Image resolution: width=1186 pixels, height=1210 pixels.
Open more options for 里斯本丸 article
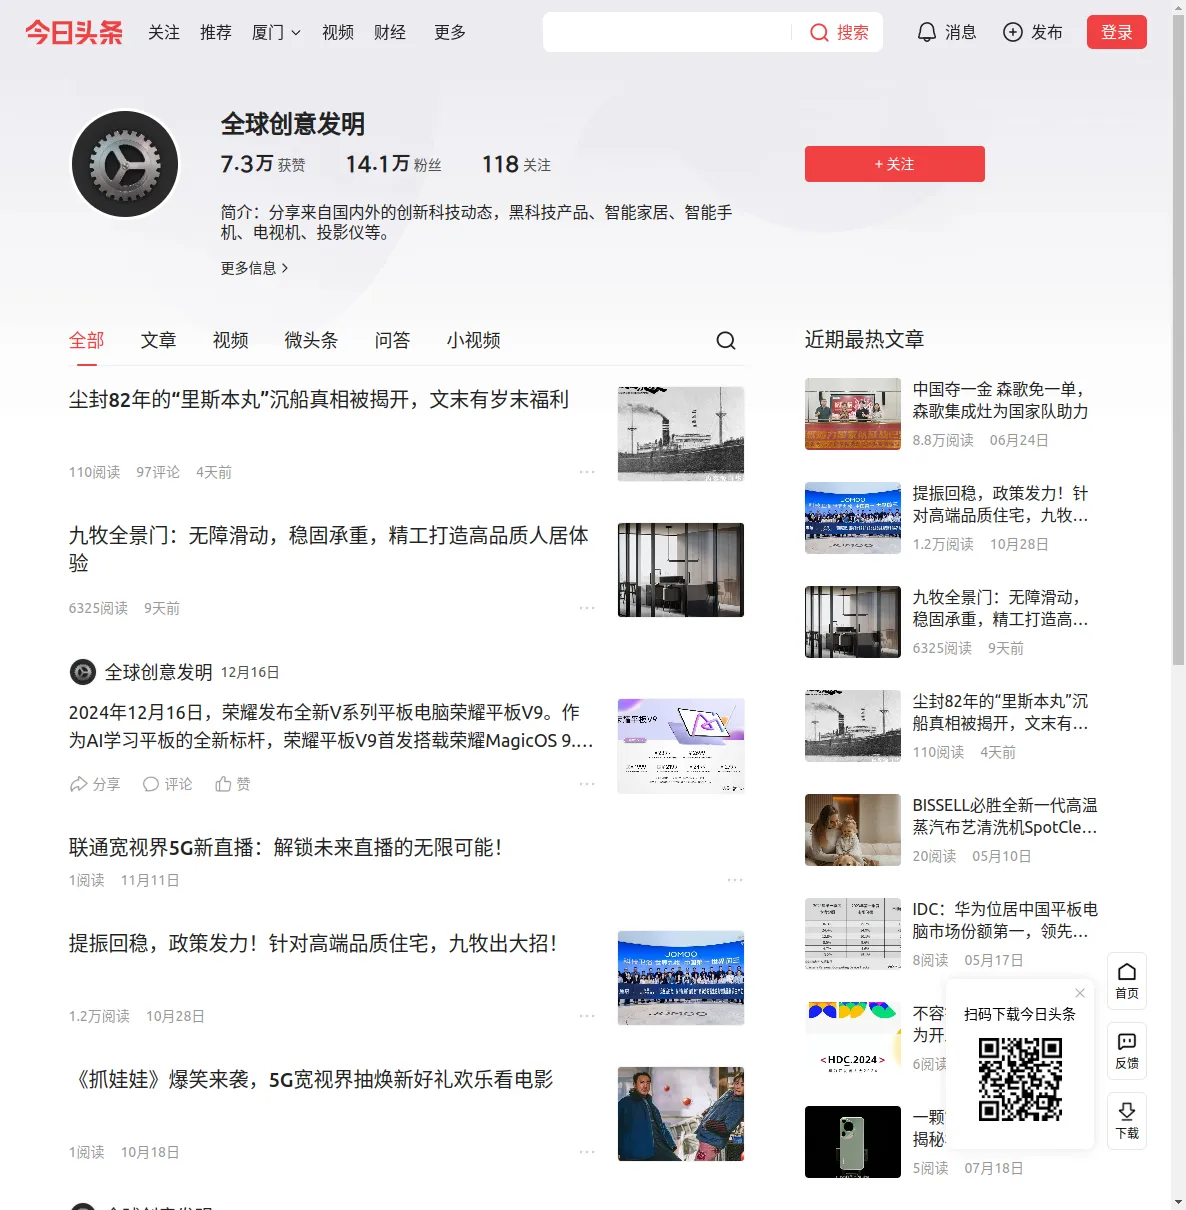tap(587, 472)
